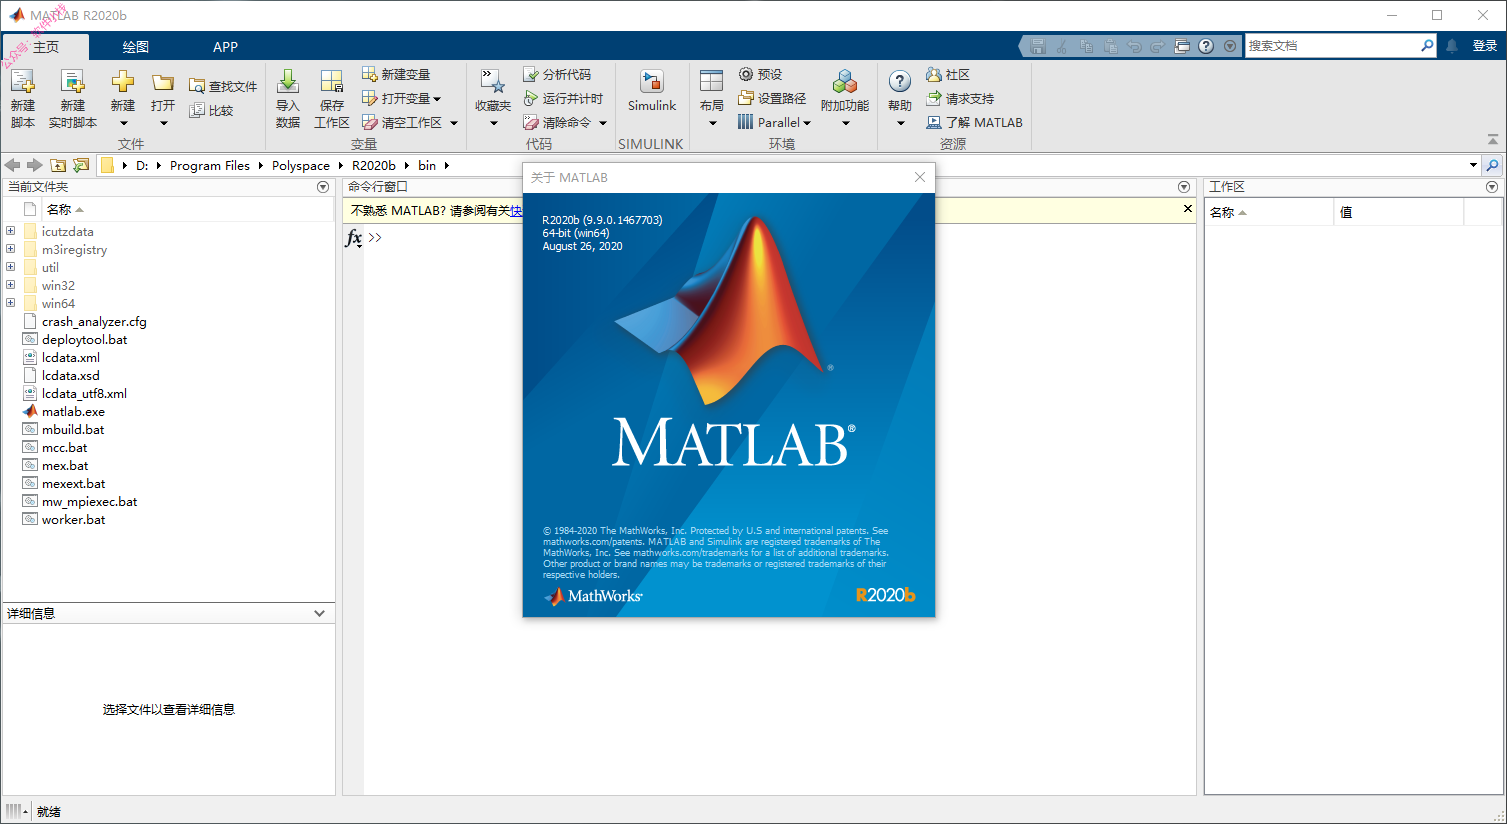Click the search folder magnifier button
The image size is (1507, 824).
[1492, 165]
